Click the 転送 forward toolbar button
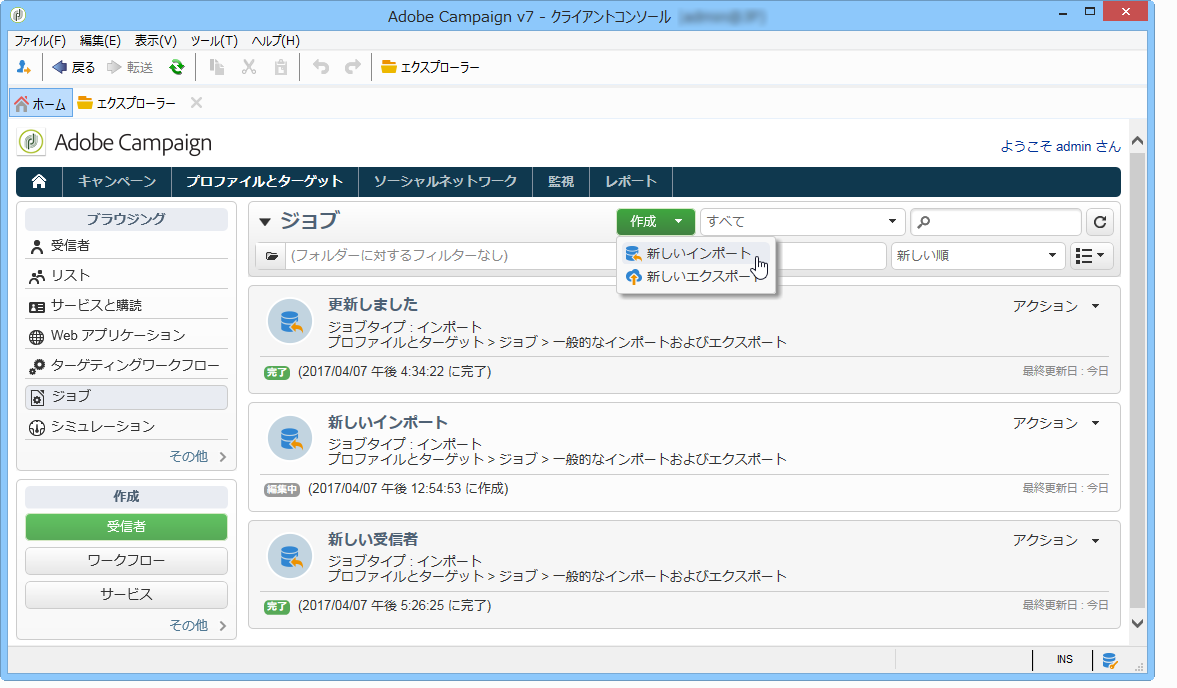 130,68
